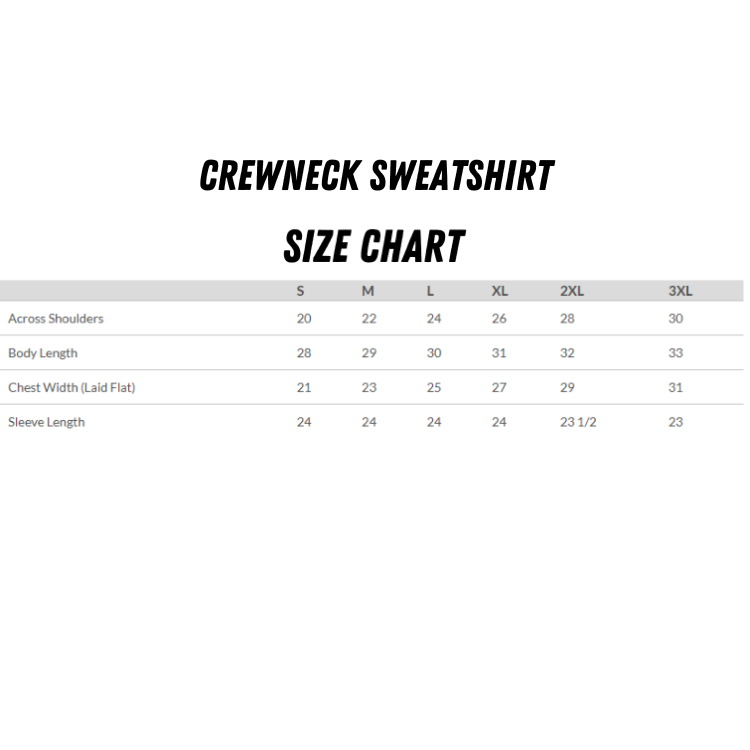750x750 pixels.
Task: Click the Crewneck Sweatshirt heading
Action: [376, 176]
